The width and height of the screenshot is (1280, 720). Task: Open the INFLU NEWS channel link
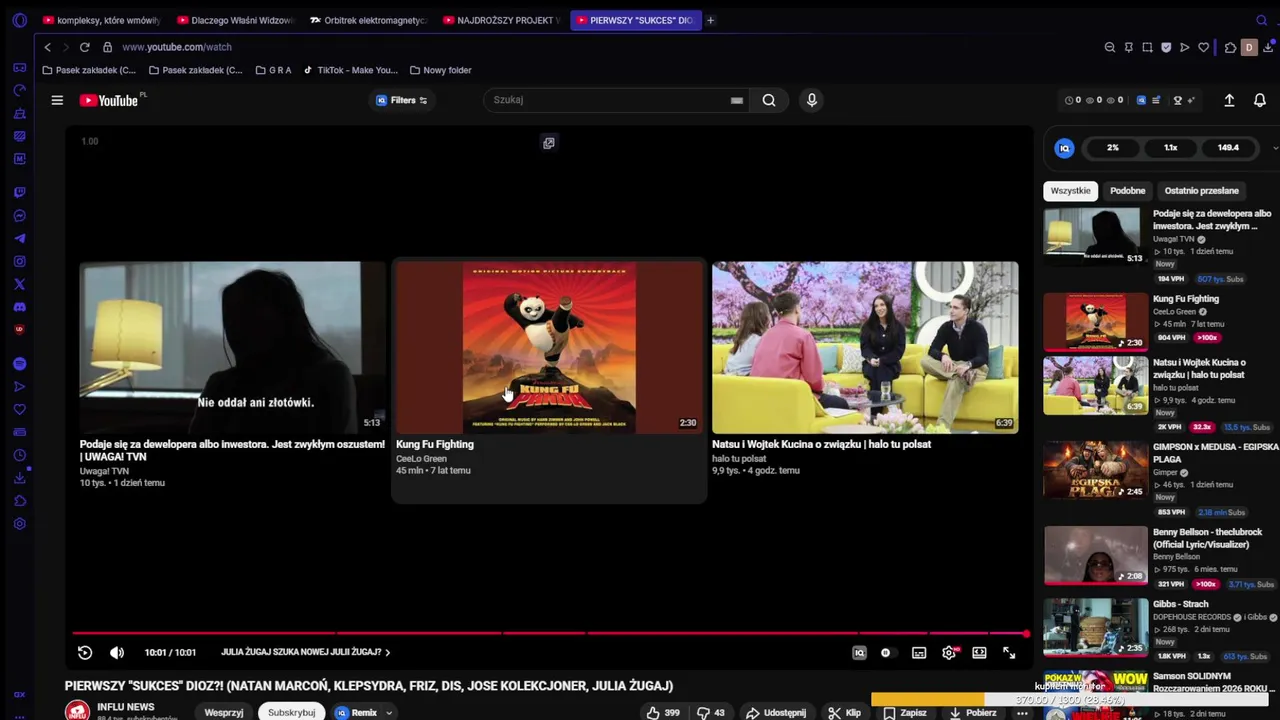(x=125, y=707)
